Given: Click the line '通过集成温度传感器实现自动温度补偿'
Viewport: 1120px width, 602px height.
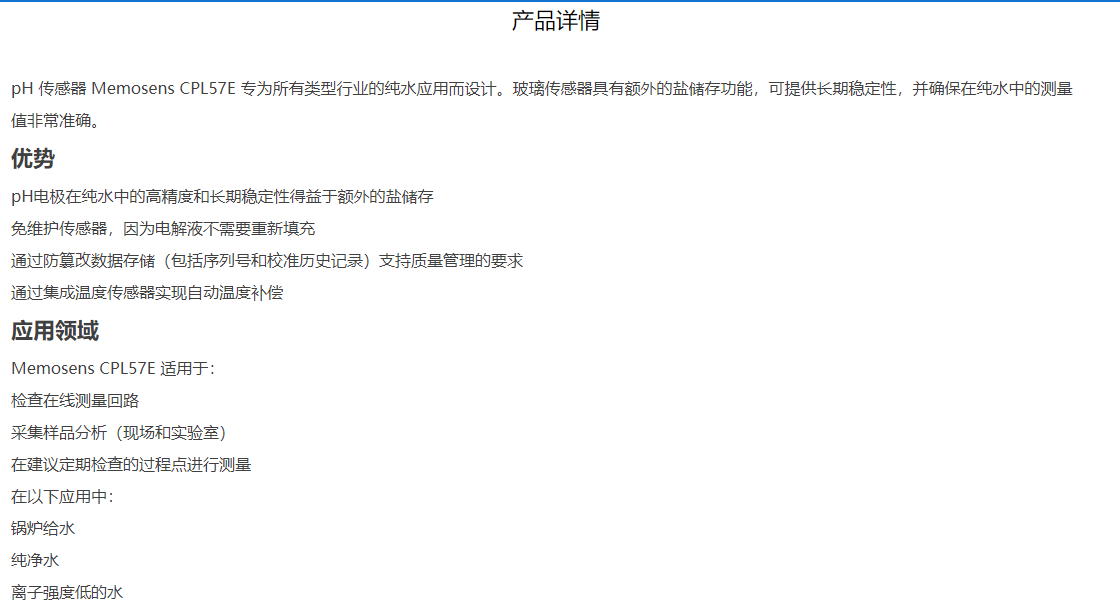Looking at the screenshot, I should tap(147, 293).
